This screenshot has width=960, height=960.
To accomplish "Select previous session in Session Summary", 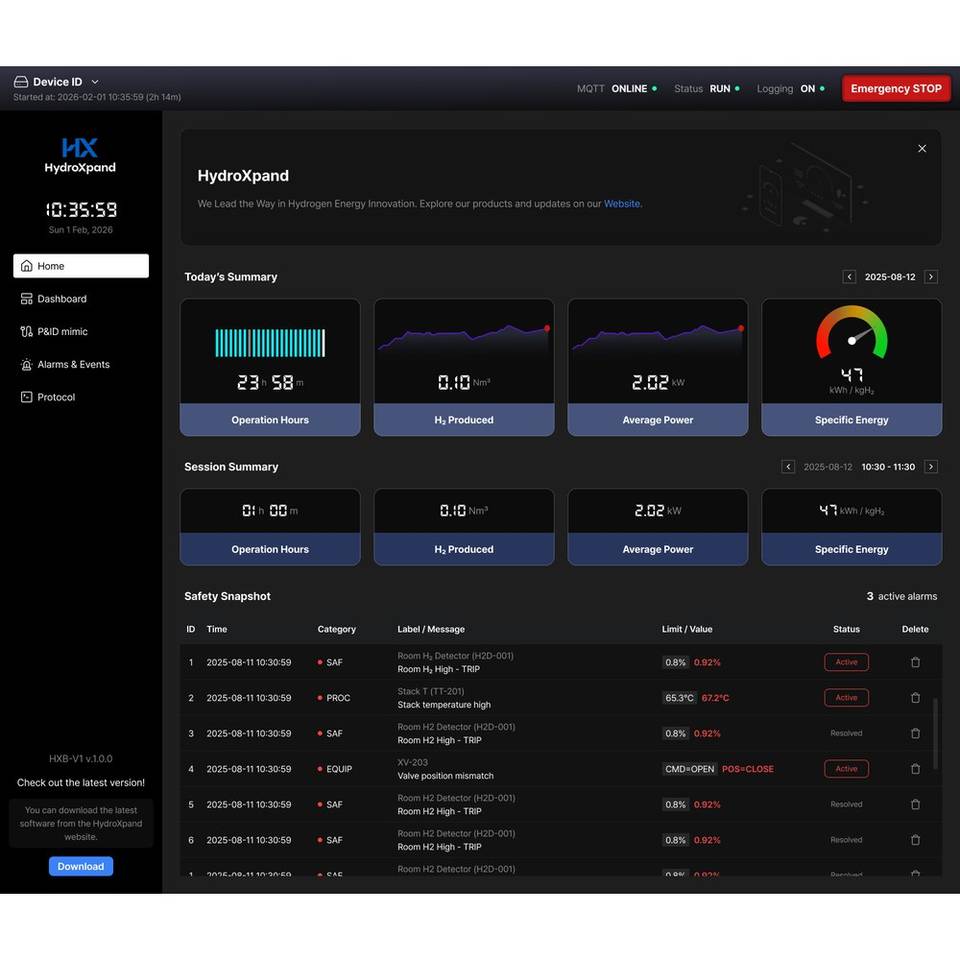I will tap(789, 467).
